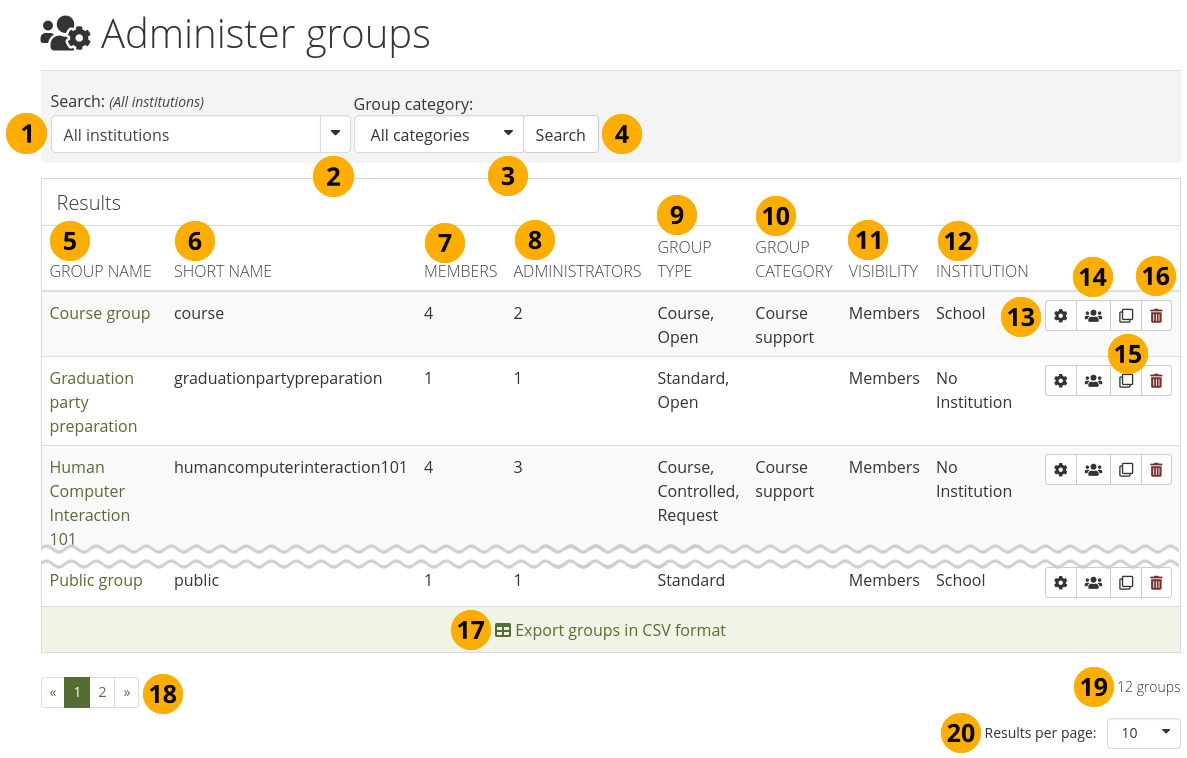Delete the Human Computer Interaction 101 group
Viewport: 1187px width, 758px height.
(x=1156, y=470)
